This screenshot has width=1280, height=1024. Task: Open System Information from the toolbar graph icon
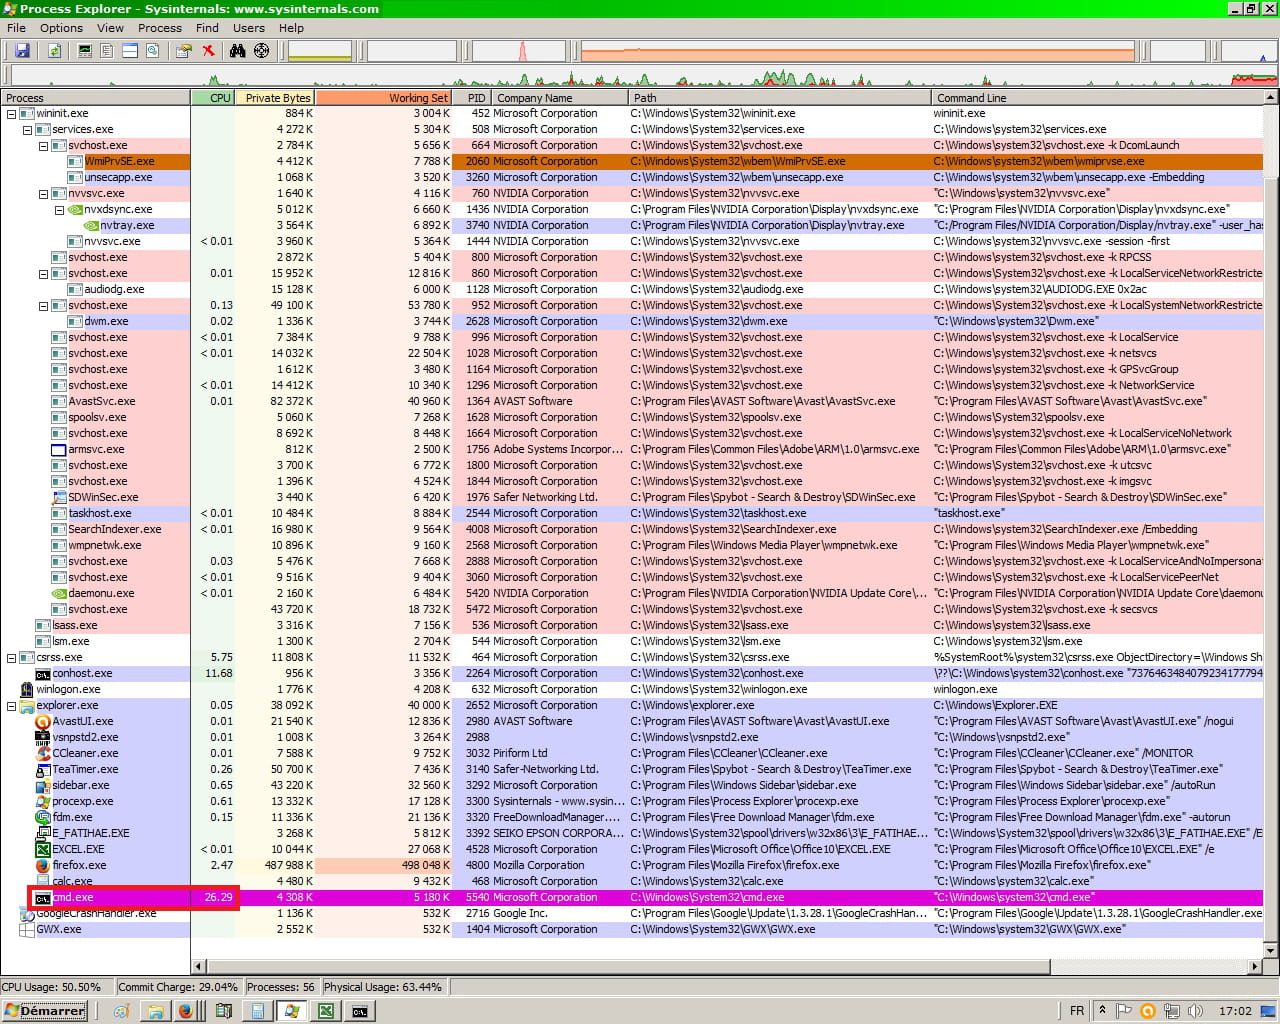click(x=85, y=51)
